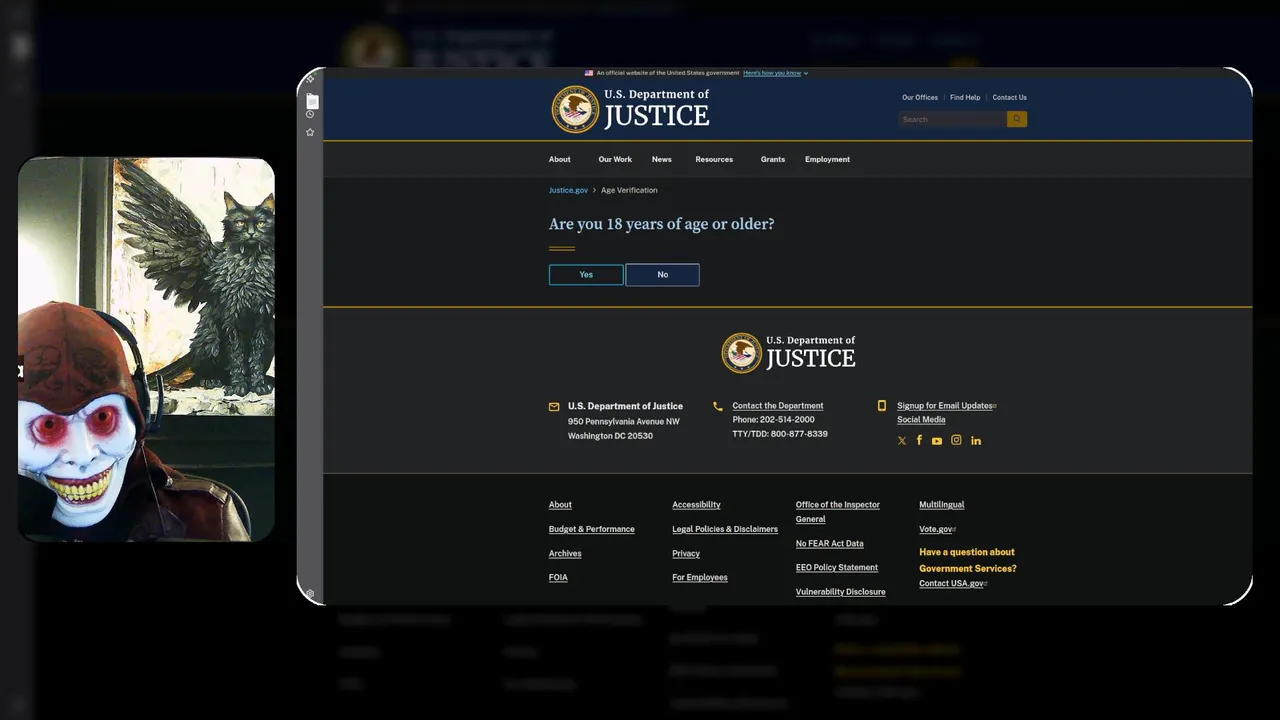The image size is (1280, 720).
Task: Open the Grants menu item
Action: (x=773, y=159)
